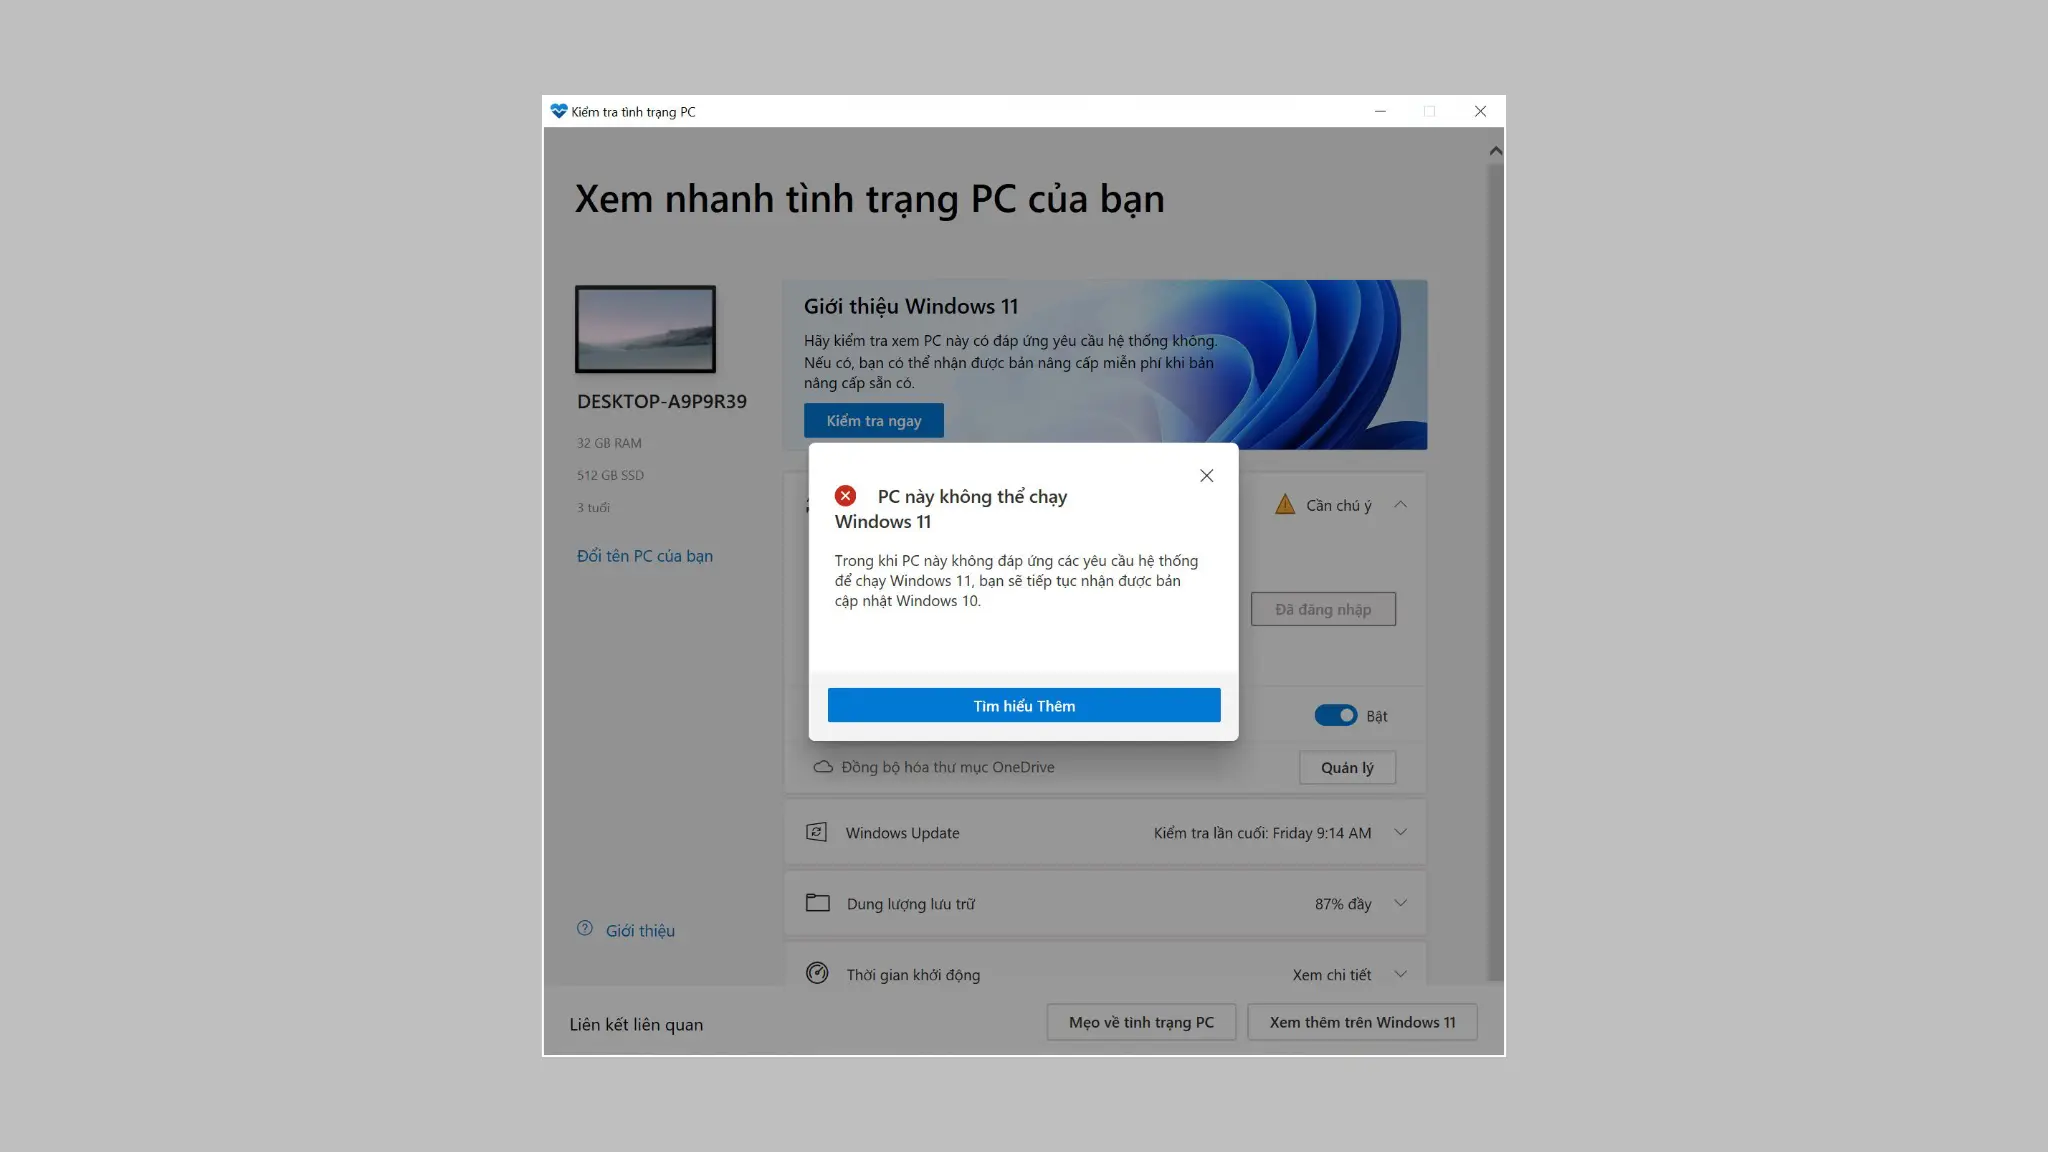2048x1152 pixels.
Task: Click the DESKTOP-A9P9R39 name text
Action: pyautogui.click(x=662, y=402)
